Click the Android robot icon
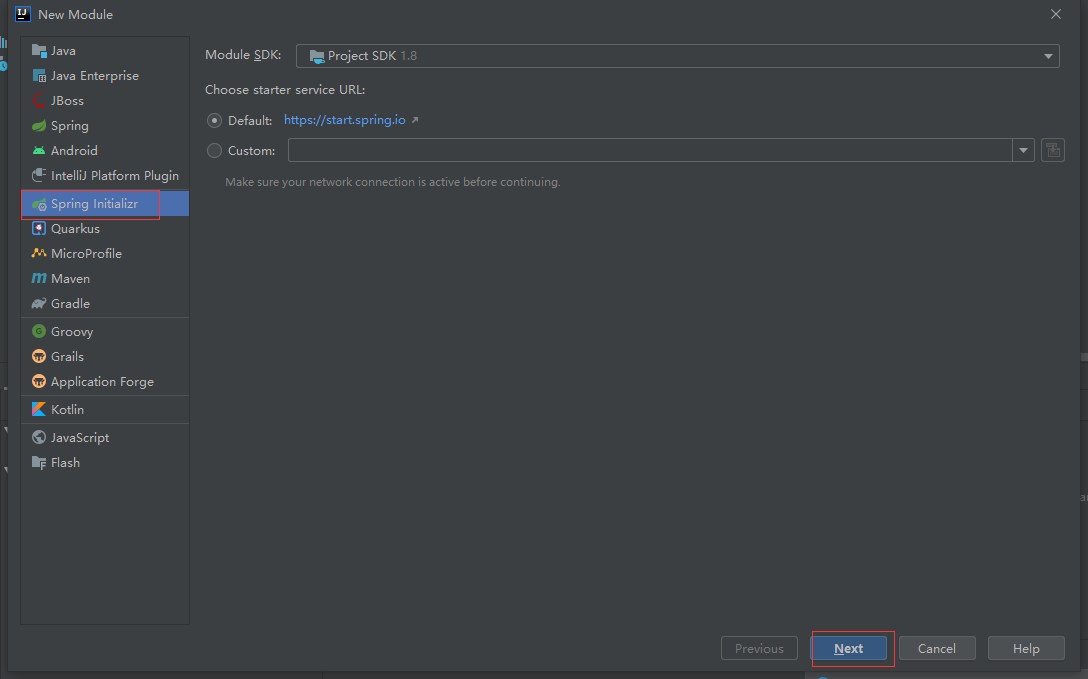The height and width of the screenshot is (679, 1088). [39, 151]
